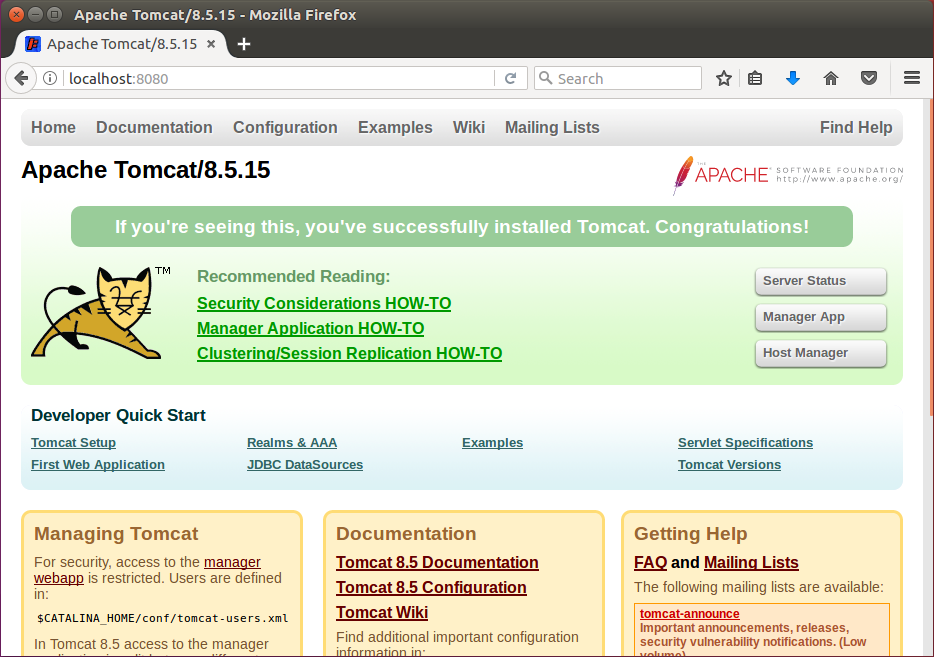Viewport: 934px width, 657px height.
Task: Open the Find Help navigation item
Action: pyautogui.click(x=856, y=127)
